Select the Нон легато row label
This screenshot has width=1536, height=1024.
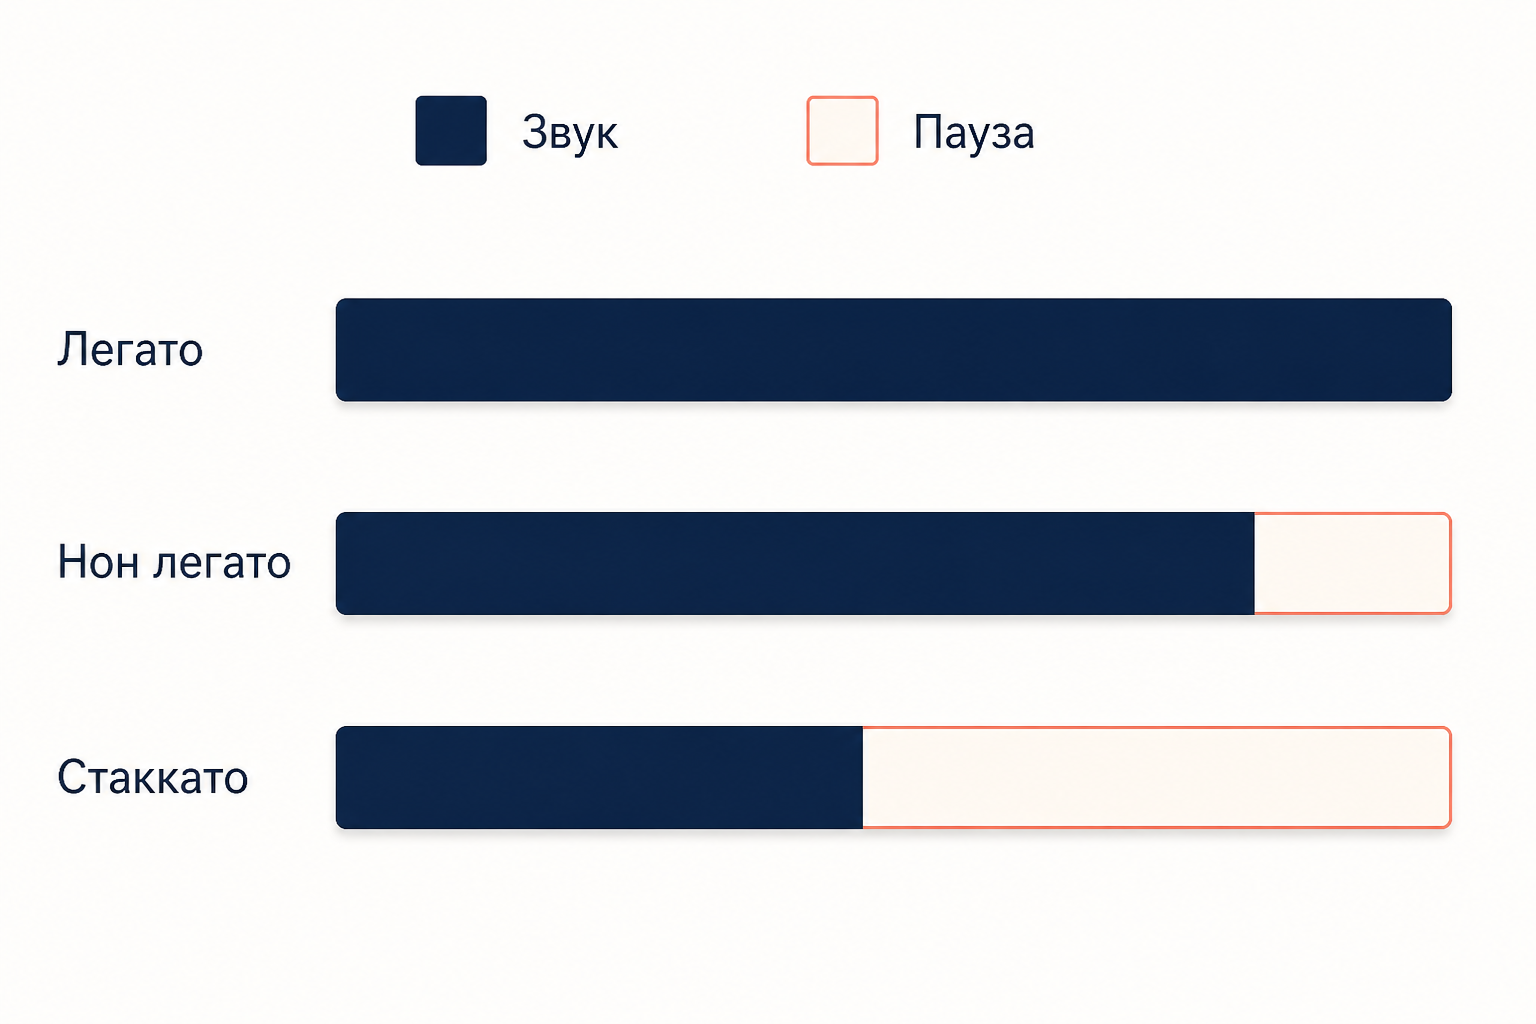(x=174, y=563)
